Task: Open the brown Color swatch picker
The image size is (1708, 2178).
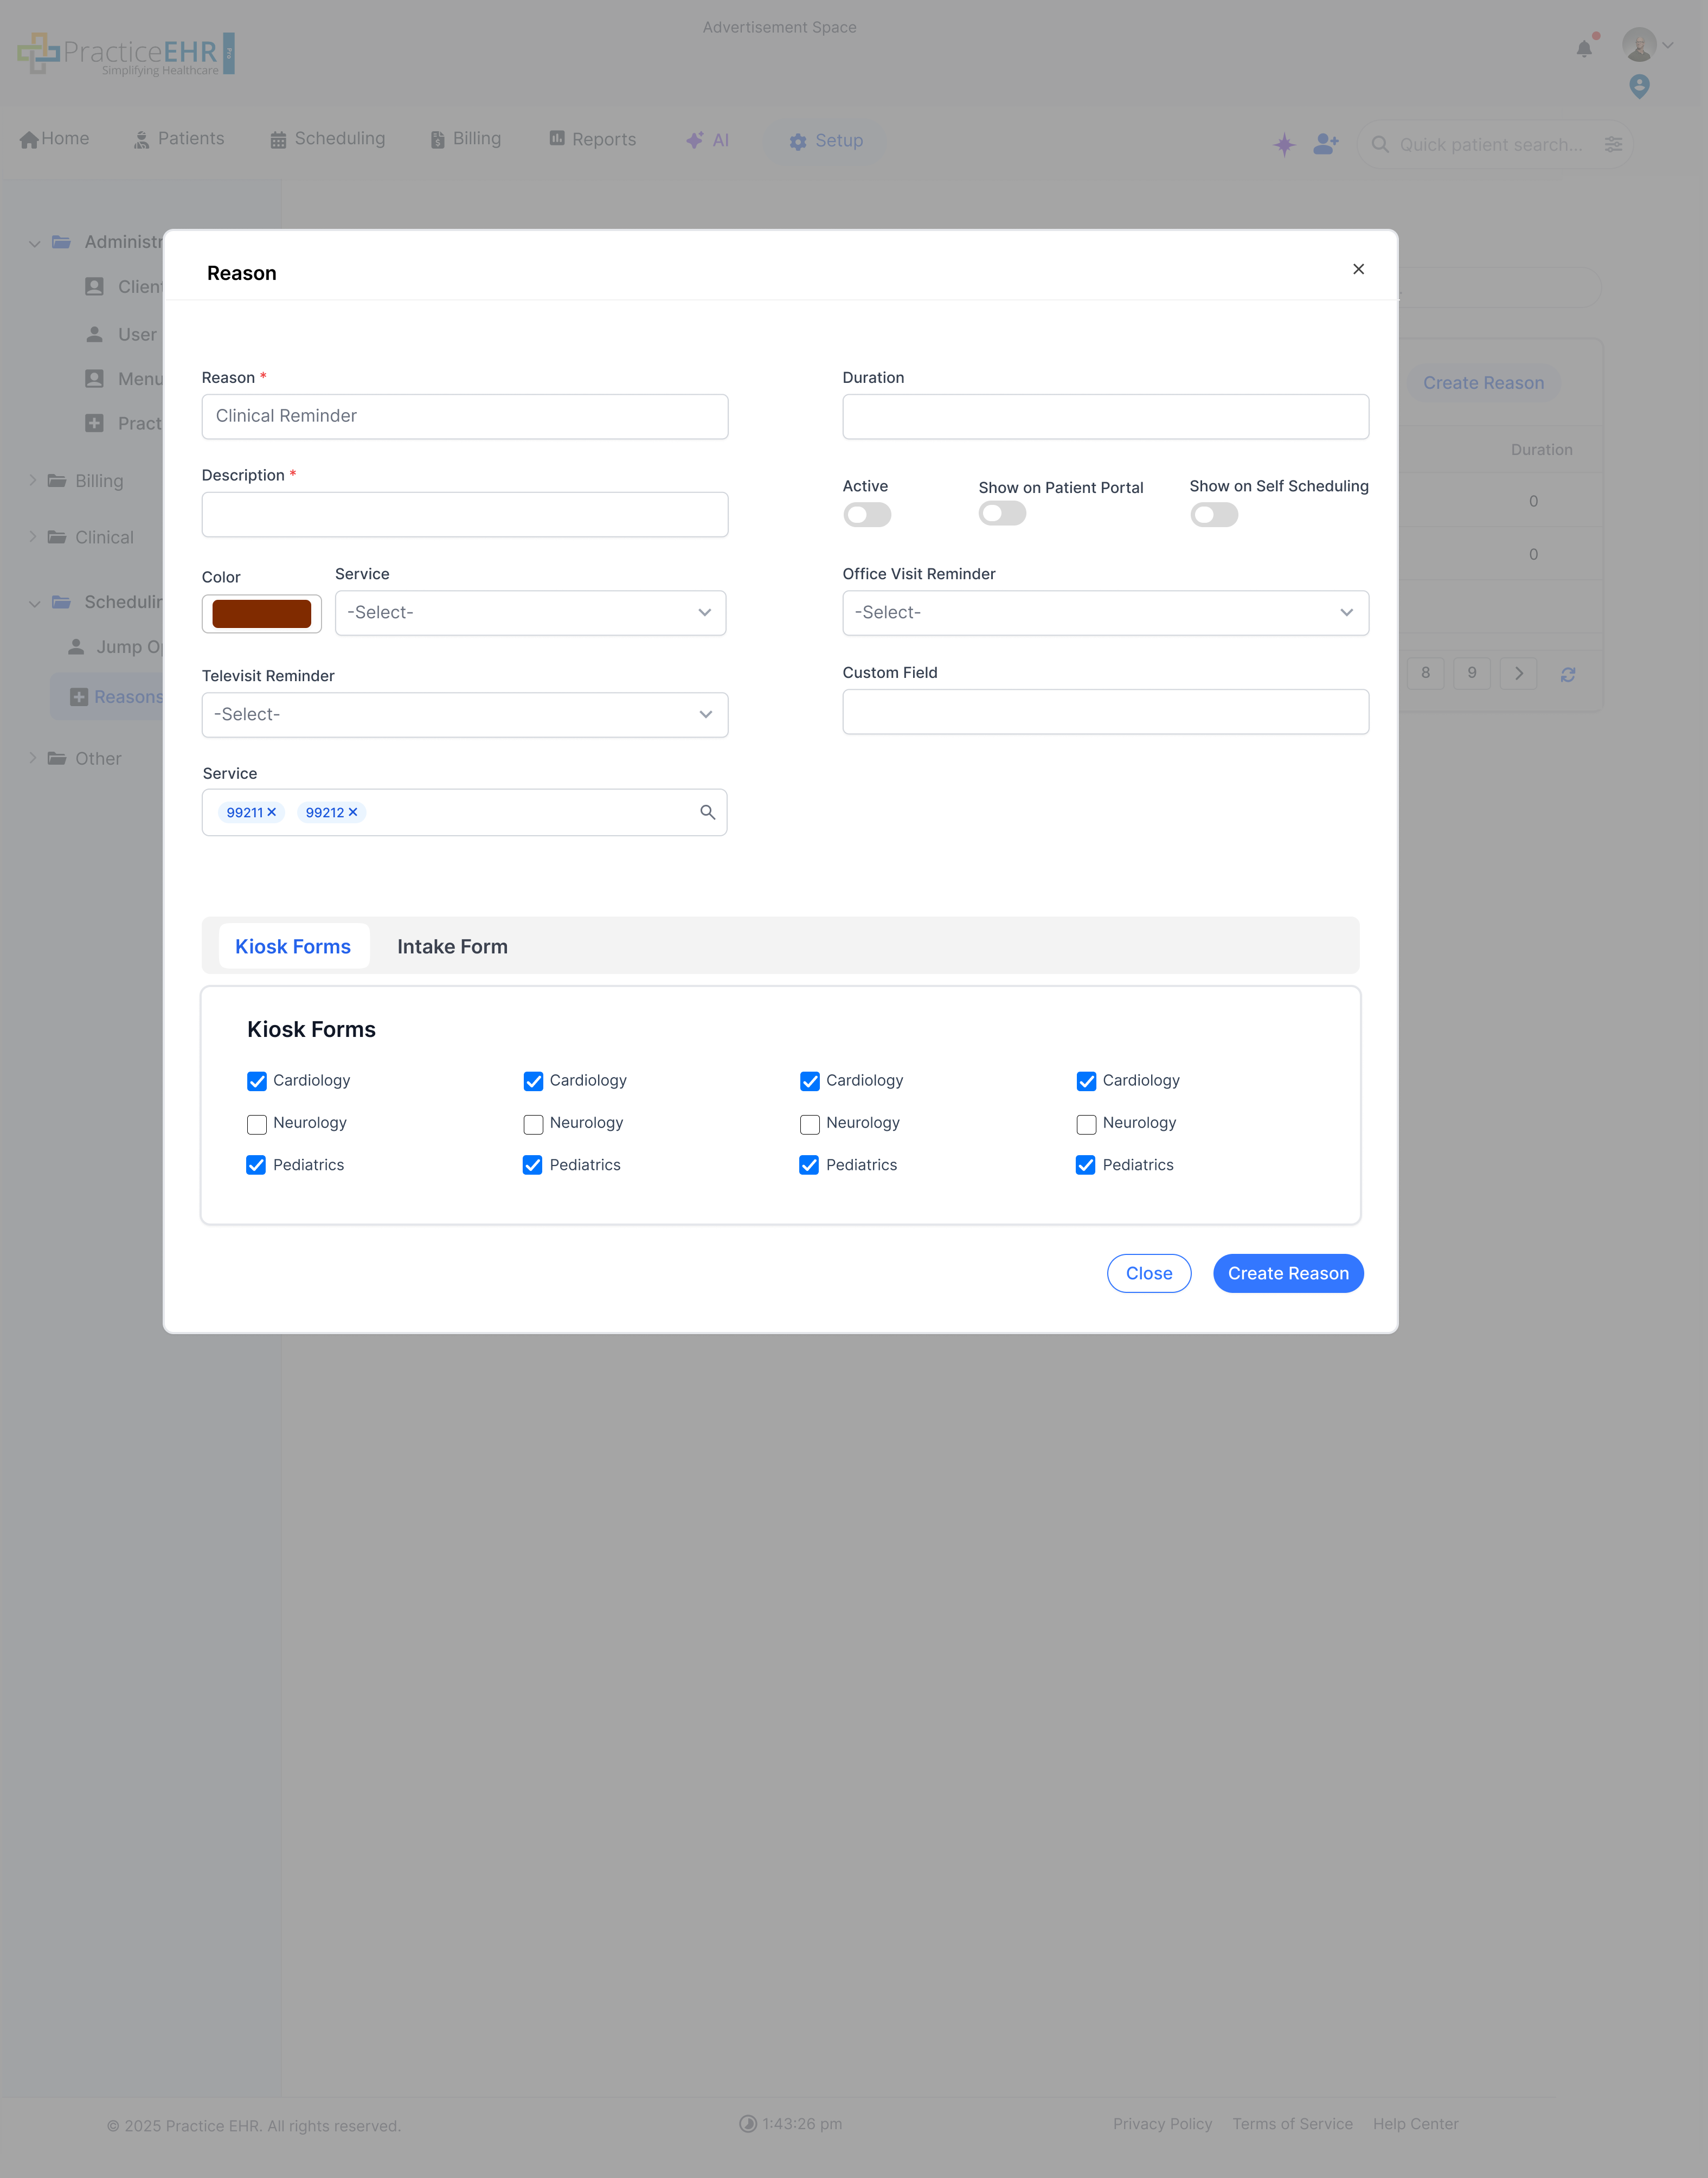Action: pyautogui.click(x=262, y=613)
